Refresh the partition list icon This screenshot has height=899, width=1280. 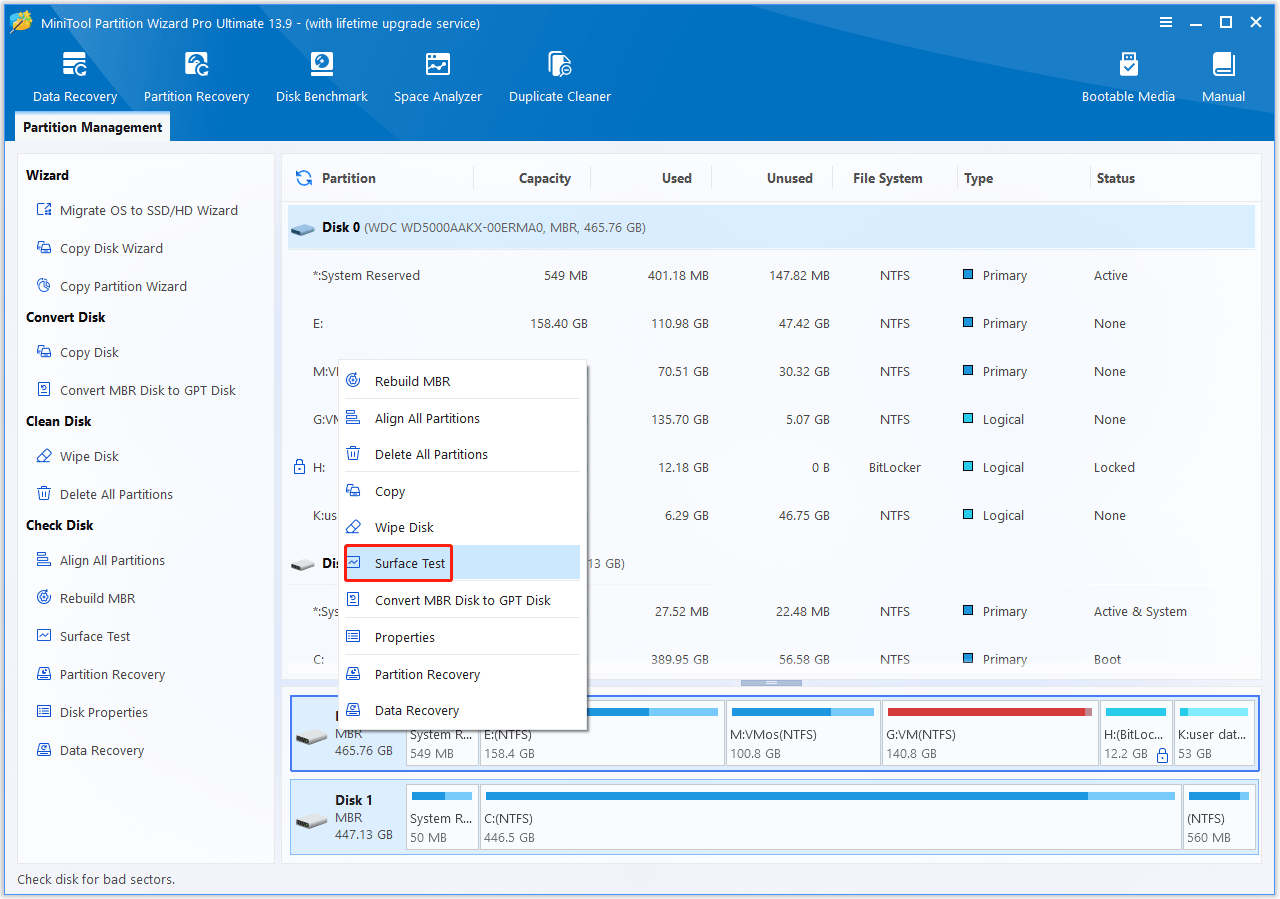coord(304,178)
